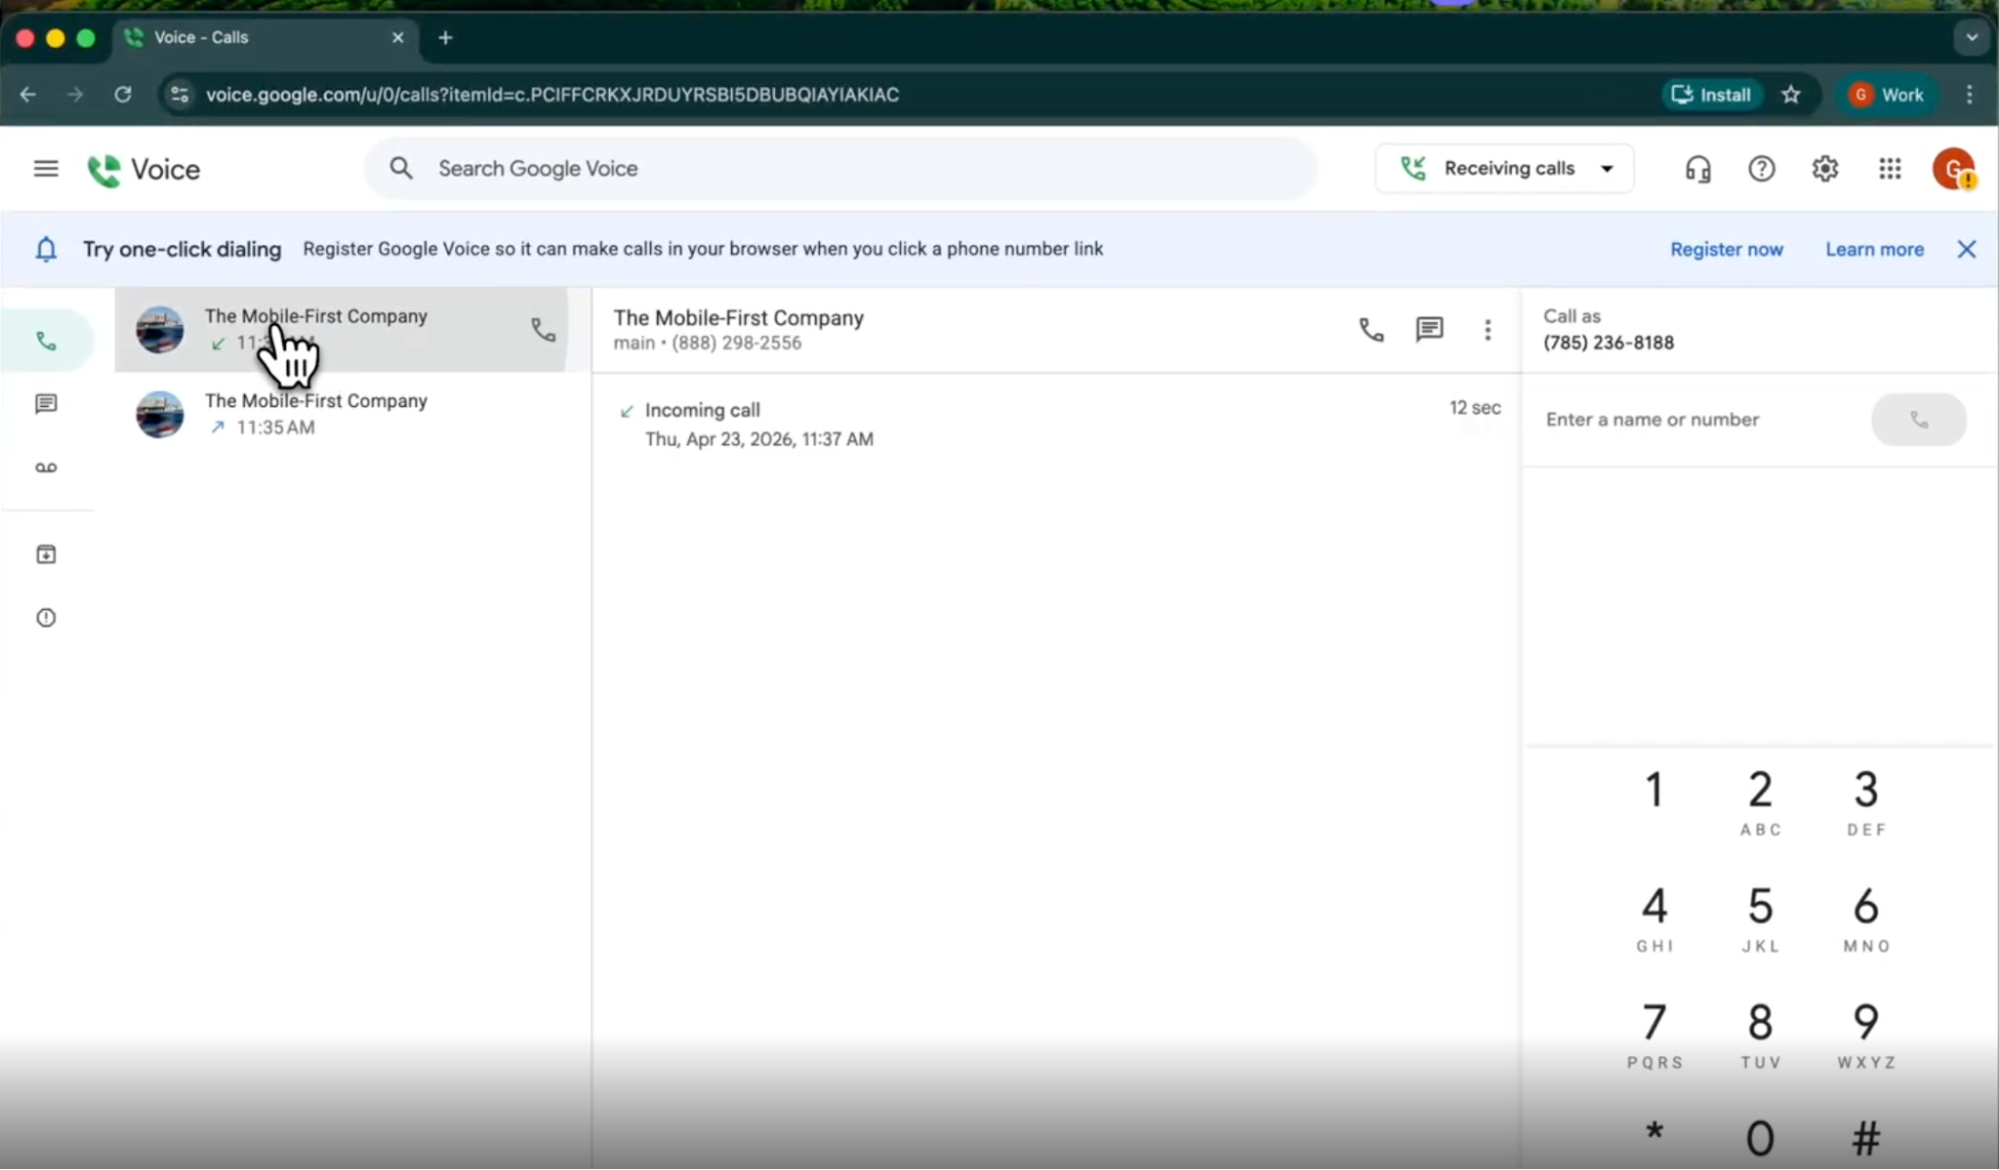The height and width of the screenshot is (1170, 1999).
Task: Close the Voice - Calls tab
Action: (x=398, y=38)
